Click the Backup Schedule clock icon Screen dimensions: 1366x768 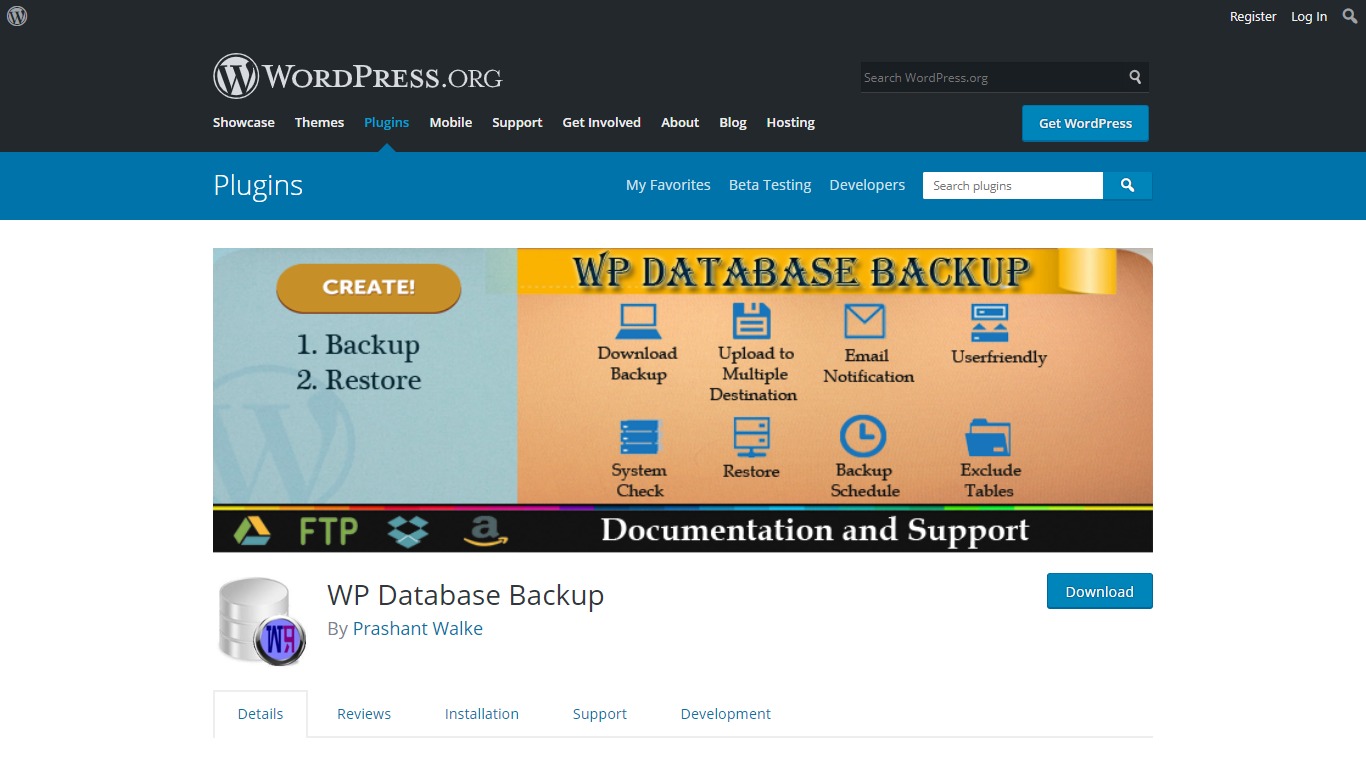862,436
